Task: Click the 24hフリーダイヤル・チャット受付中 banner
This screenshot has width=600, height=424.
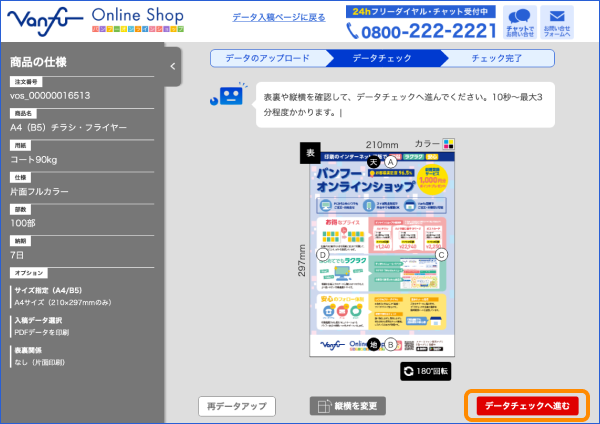Action: (421, 11)
